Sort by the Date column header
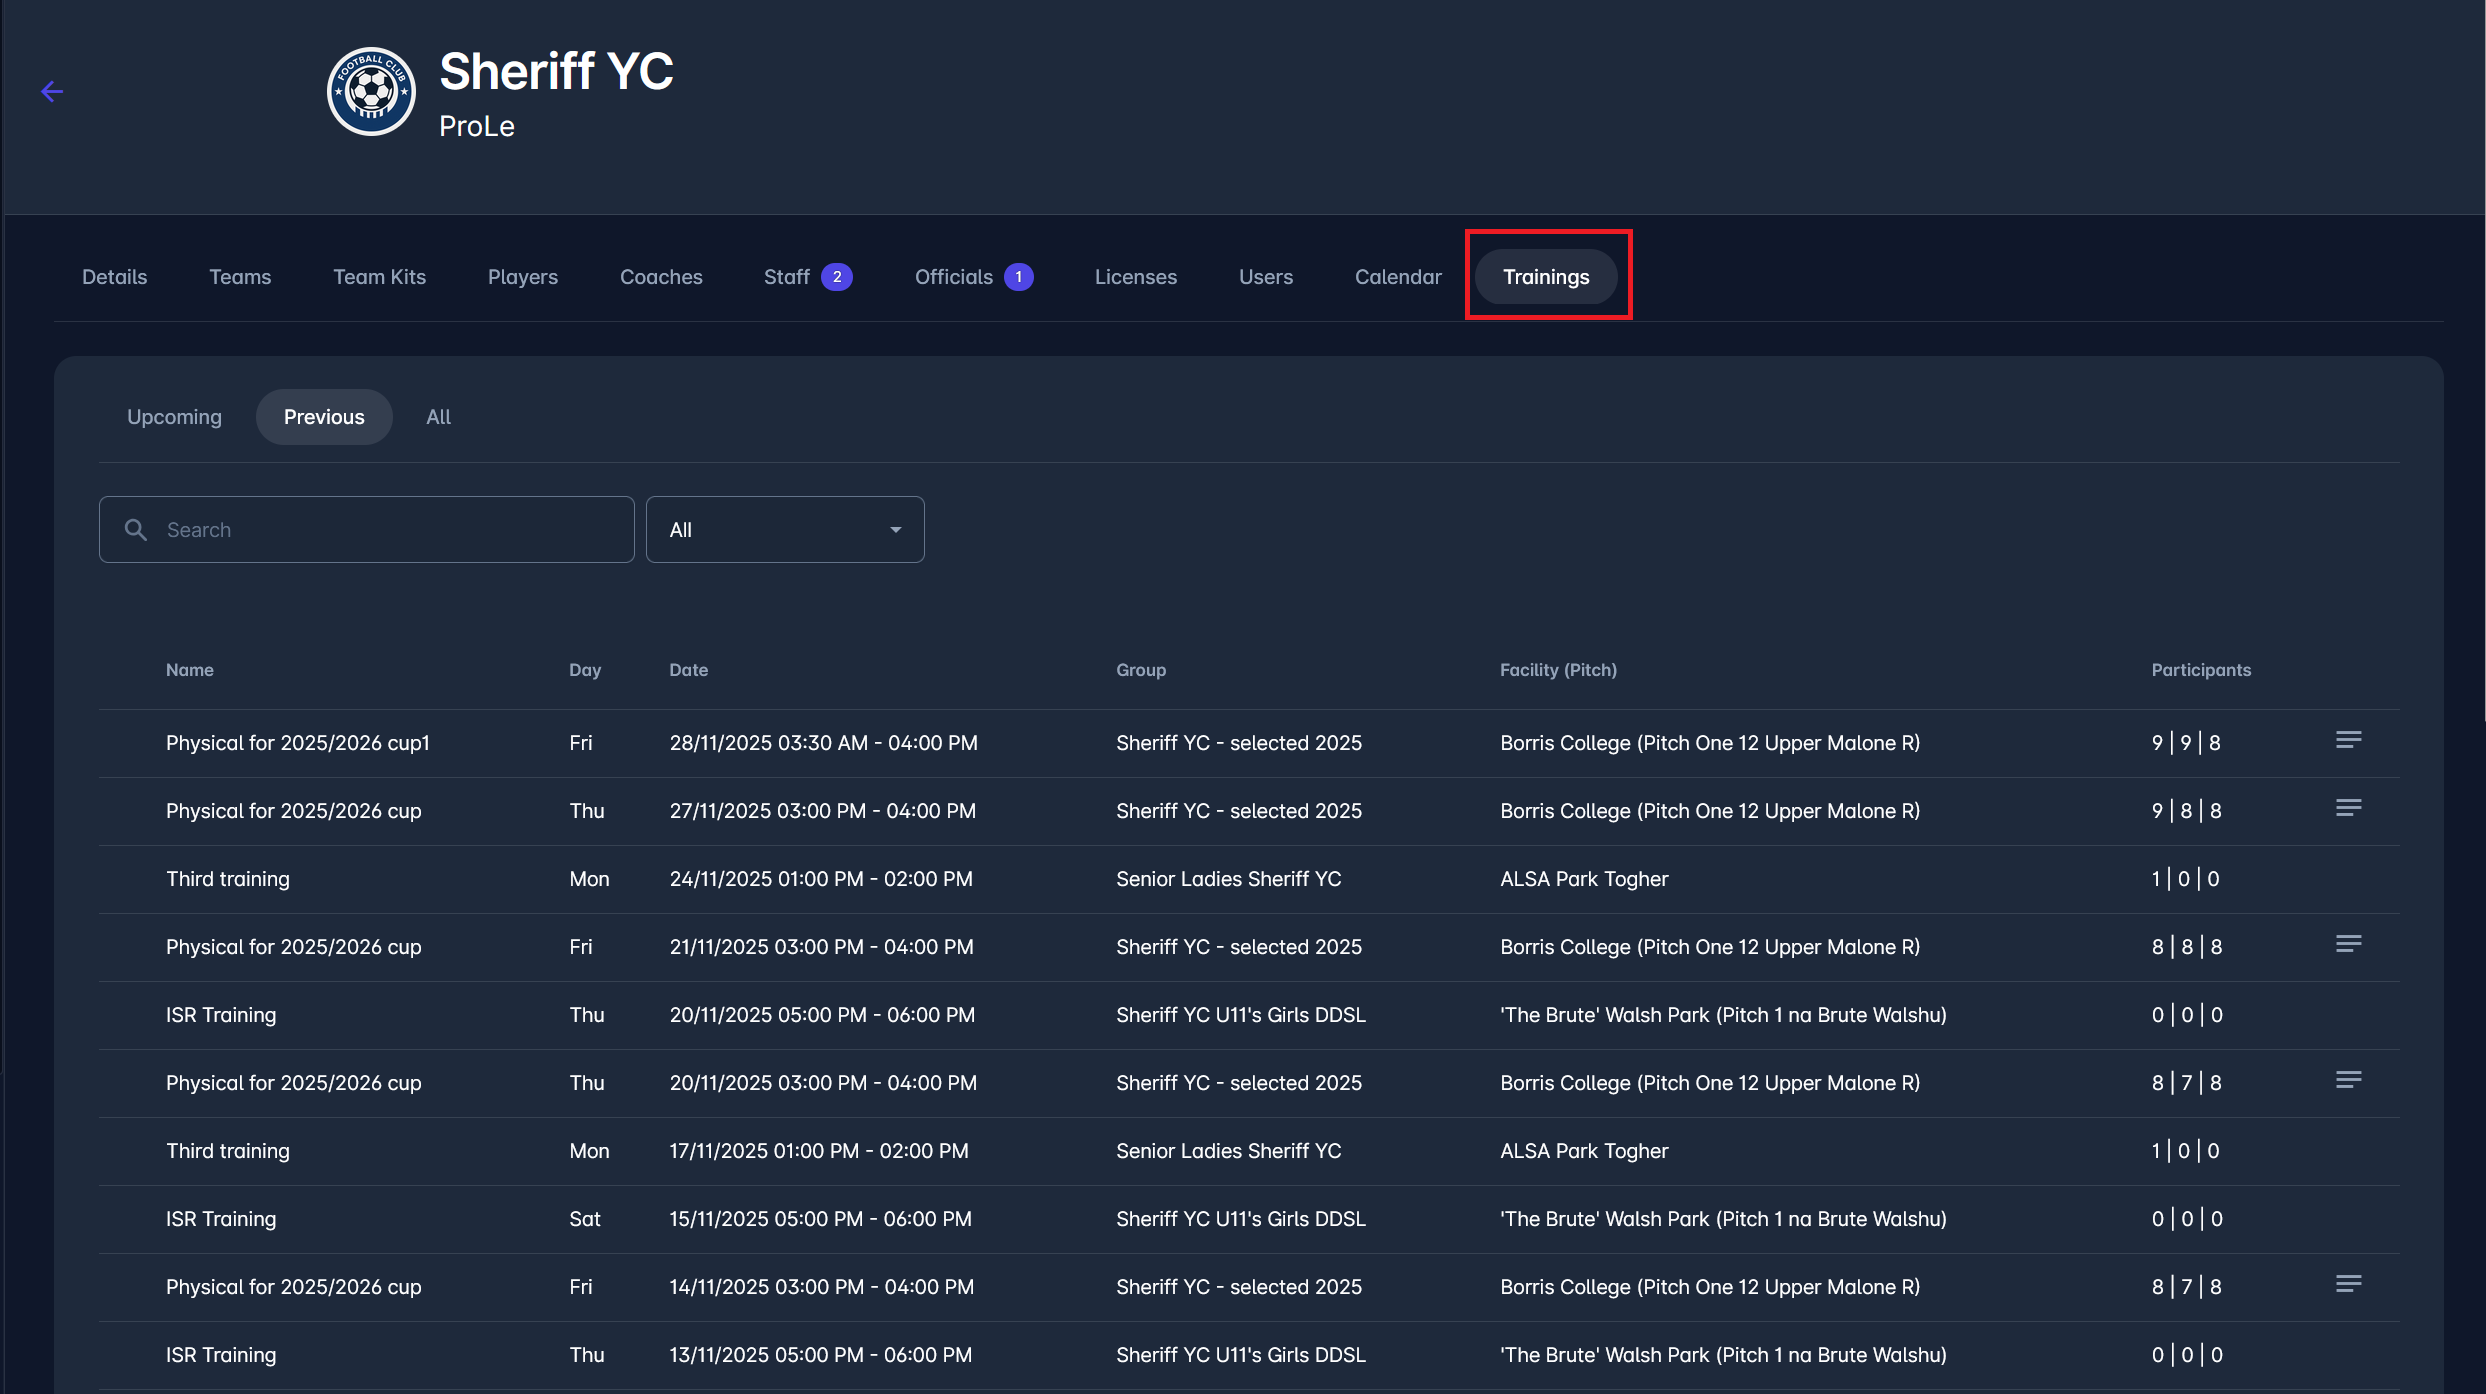 688,670
